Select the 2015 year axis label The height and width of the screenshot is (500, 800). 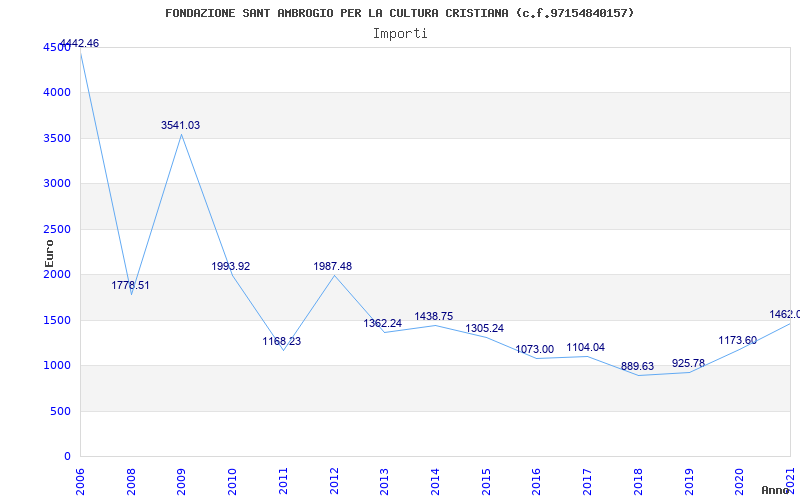click(x=485, y=481)
